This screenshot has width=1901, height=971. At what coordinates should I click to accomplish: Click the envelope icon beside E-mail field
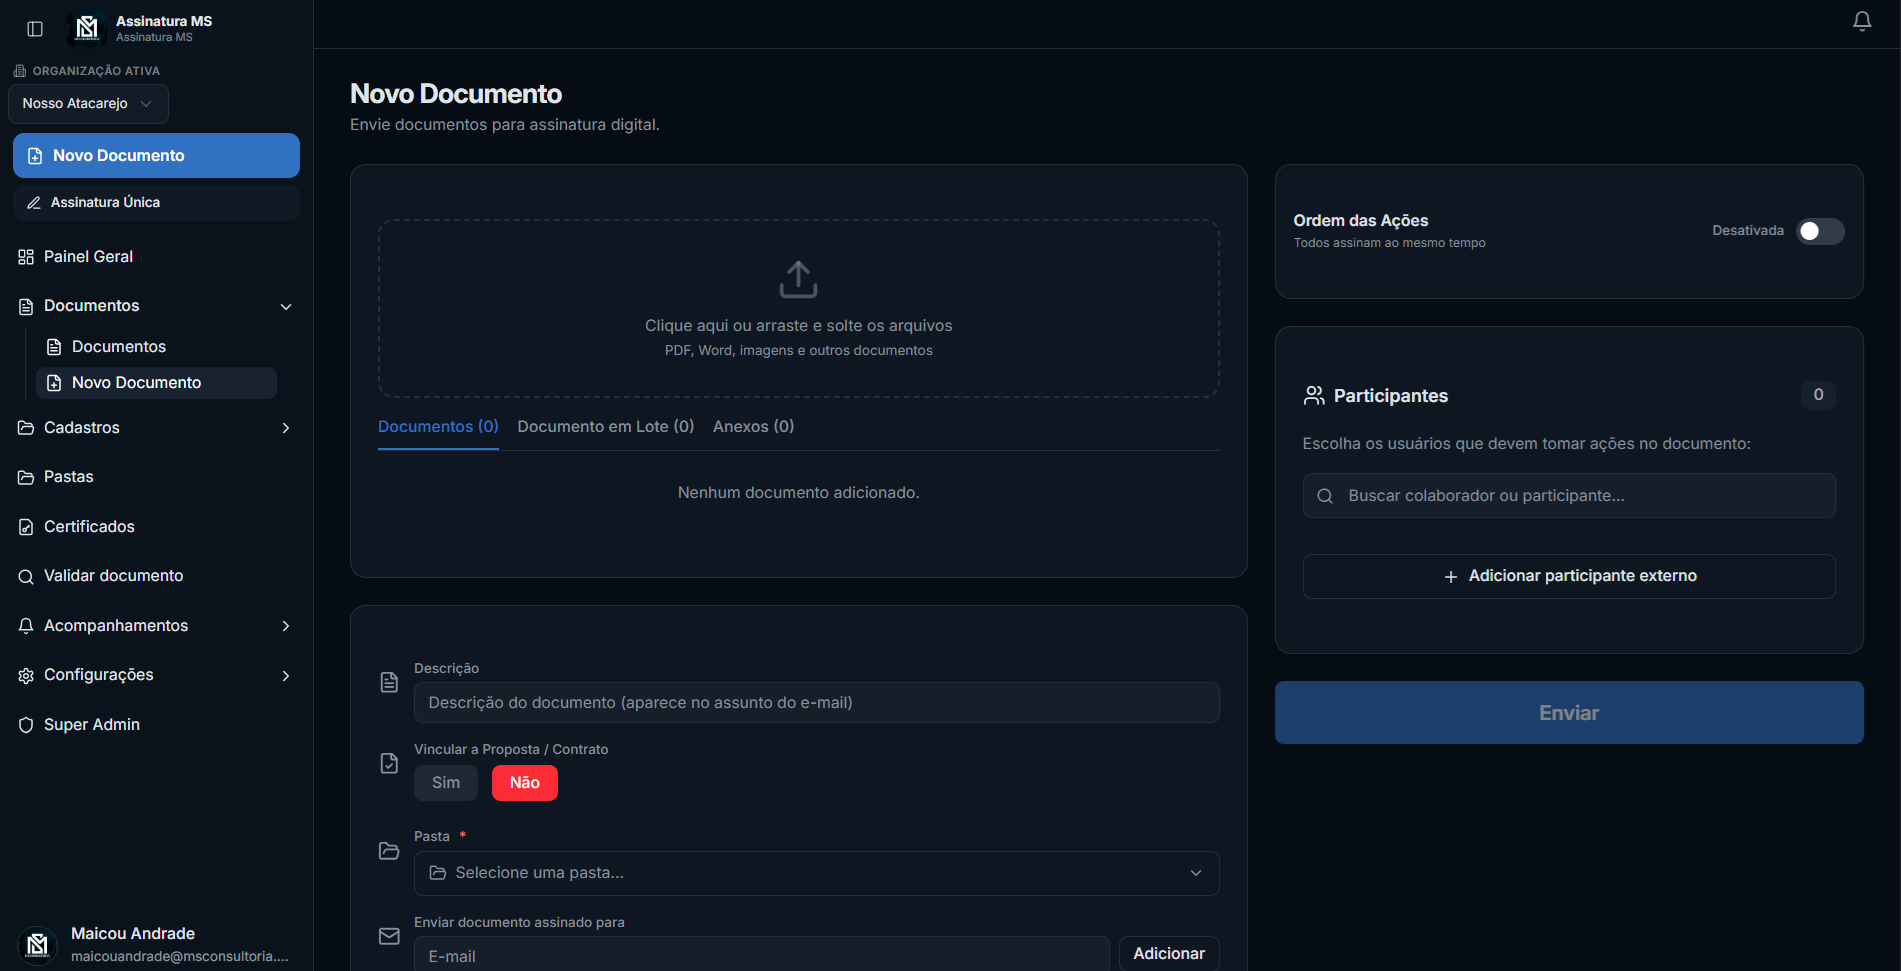389,936
